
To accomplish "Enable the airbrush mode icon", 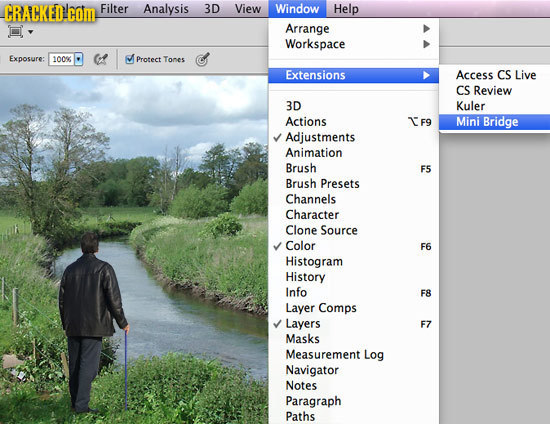I will [101, 59].
